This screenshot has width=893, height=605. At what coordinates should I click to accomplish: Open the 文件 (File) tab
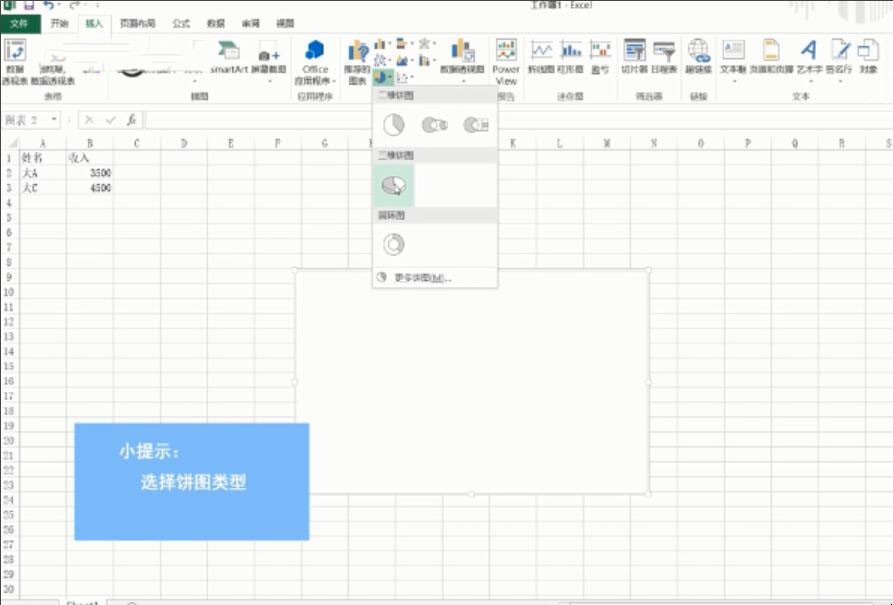pyautogui.click(x=19, y=22)
